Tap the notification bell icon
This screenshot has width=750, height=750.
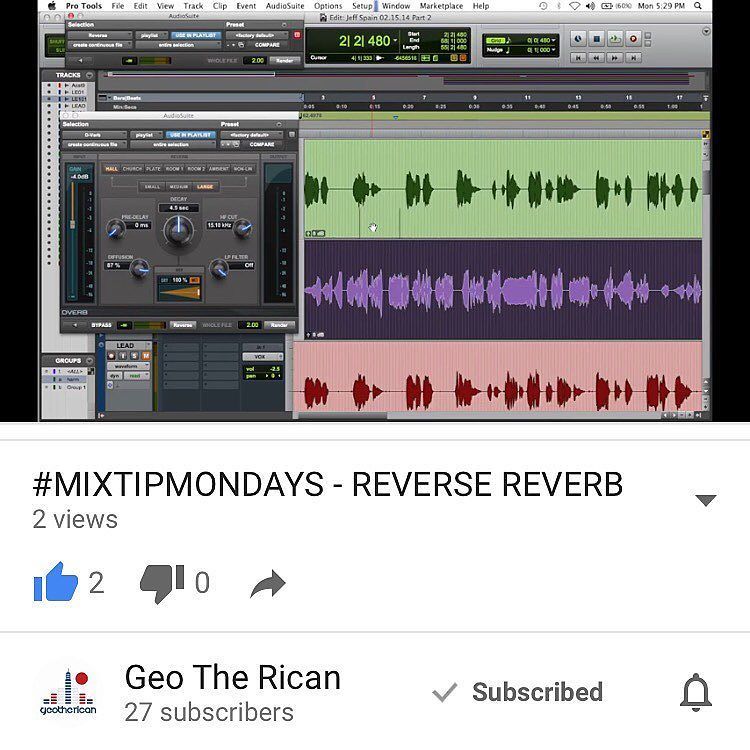[696, 692]
